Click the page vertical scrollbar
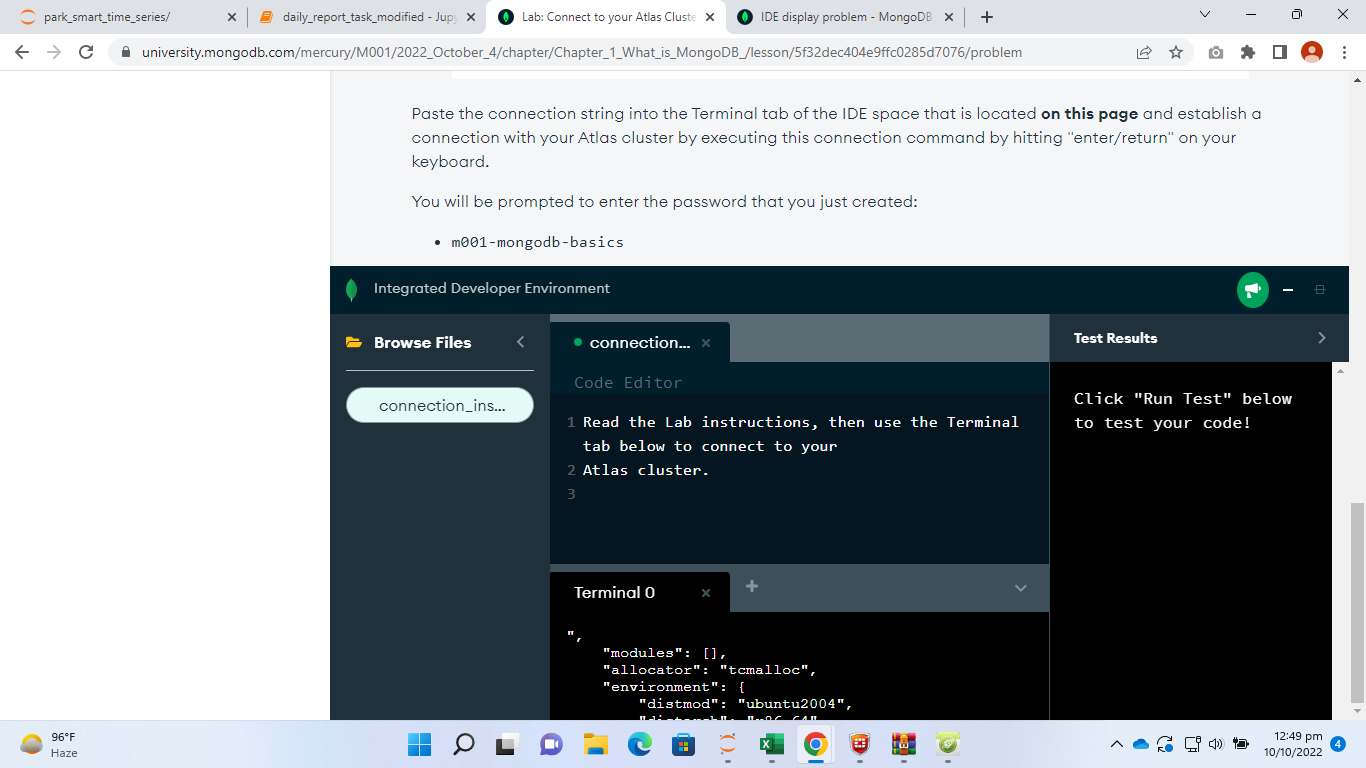 pos(1357,600)
